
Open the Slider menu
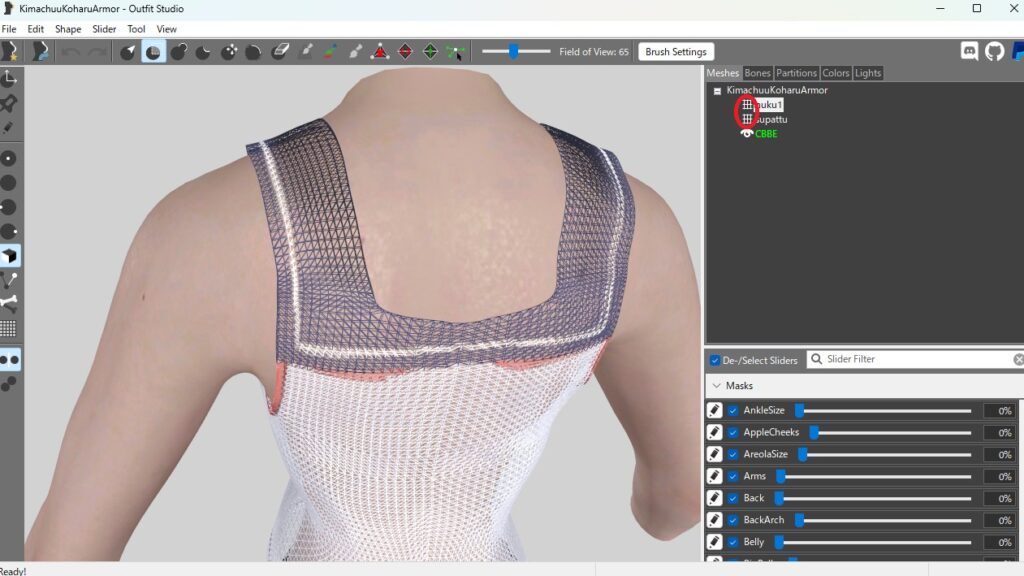coord(104,29)
